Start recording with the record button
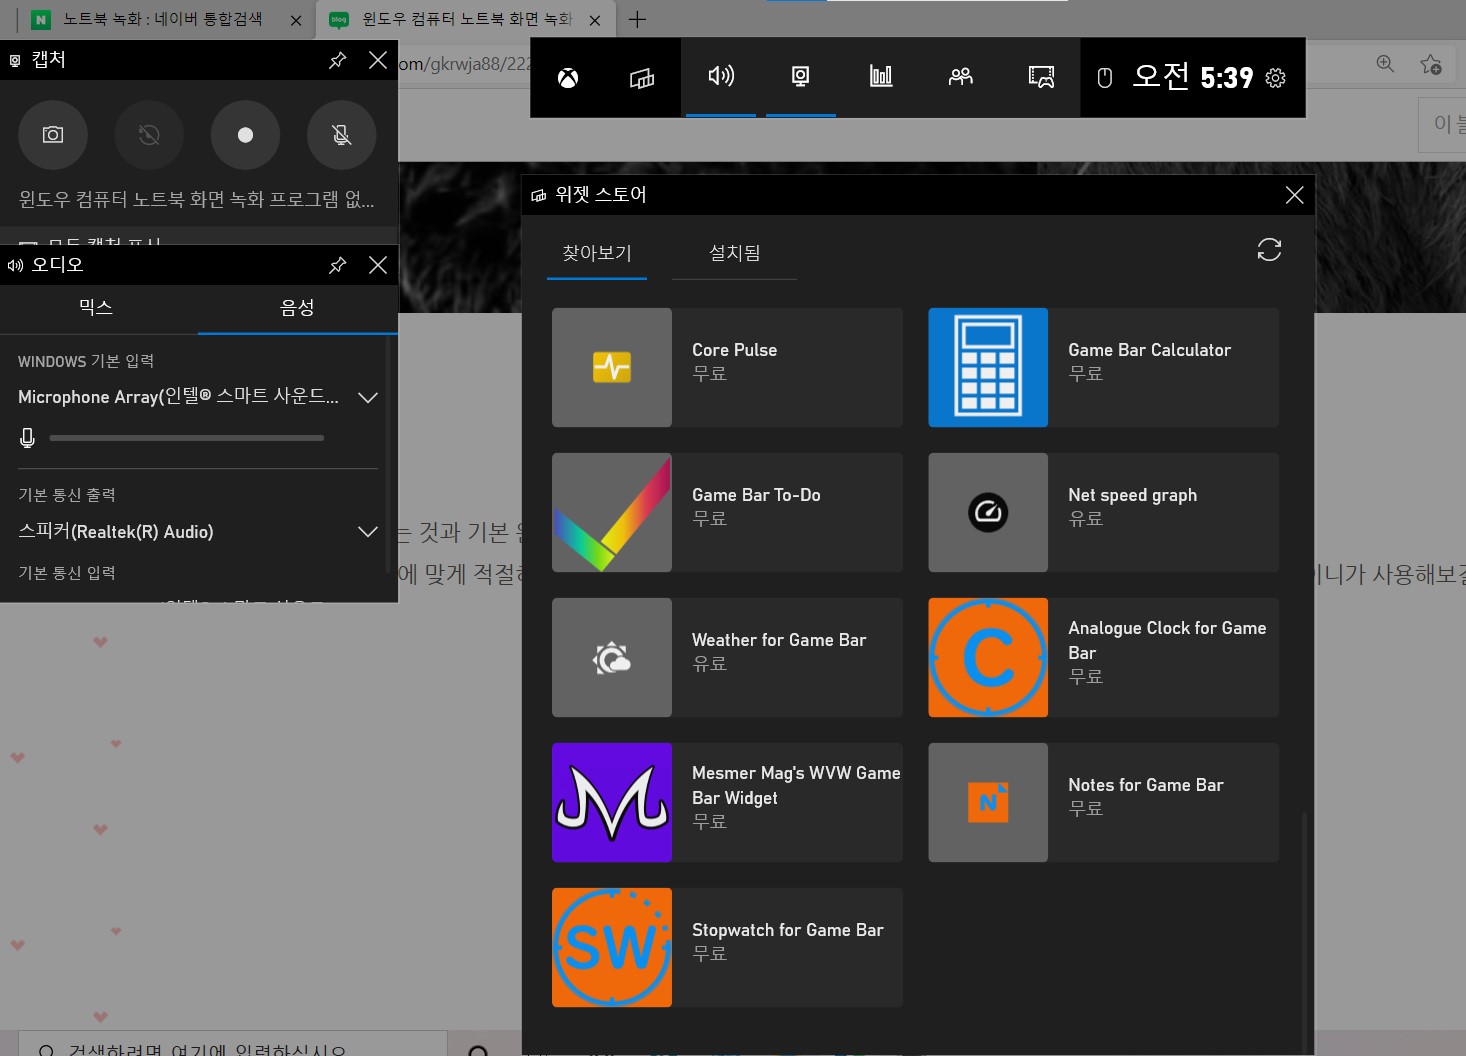This screenshot has width=1466, height=1056. point(245,135)
